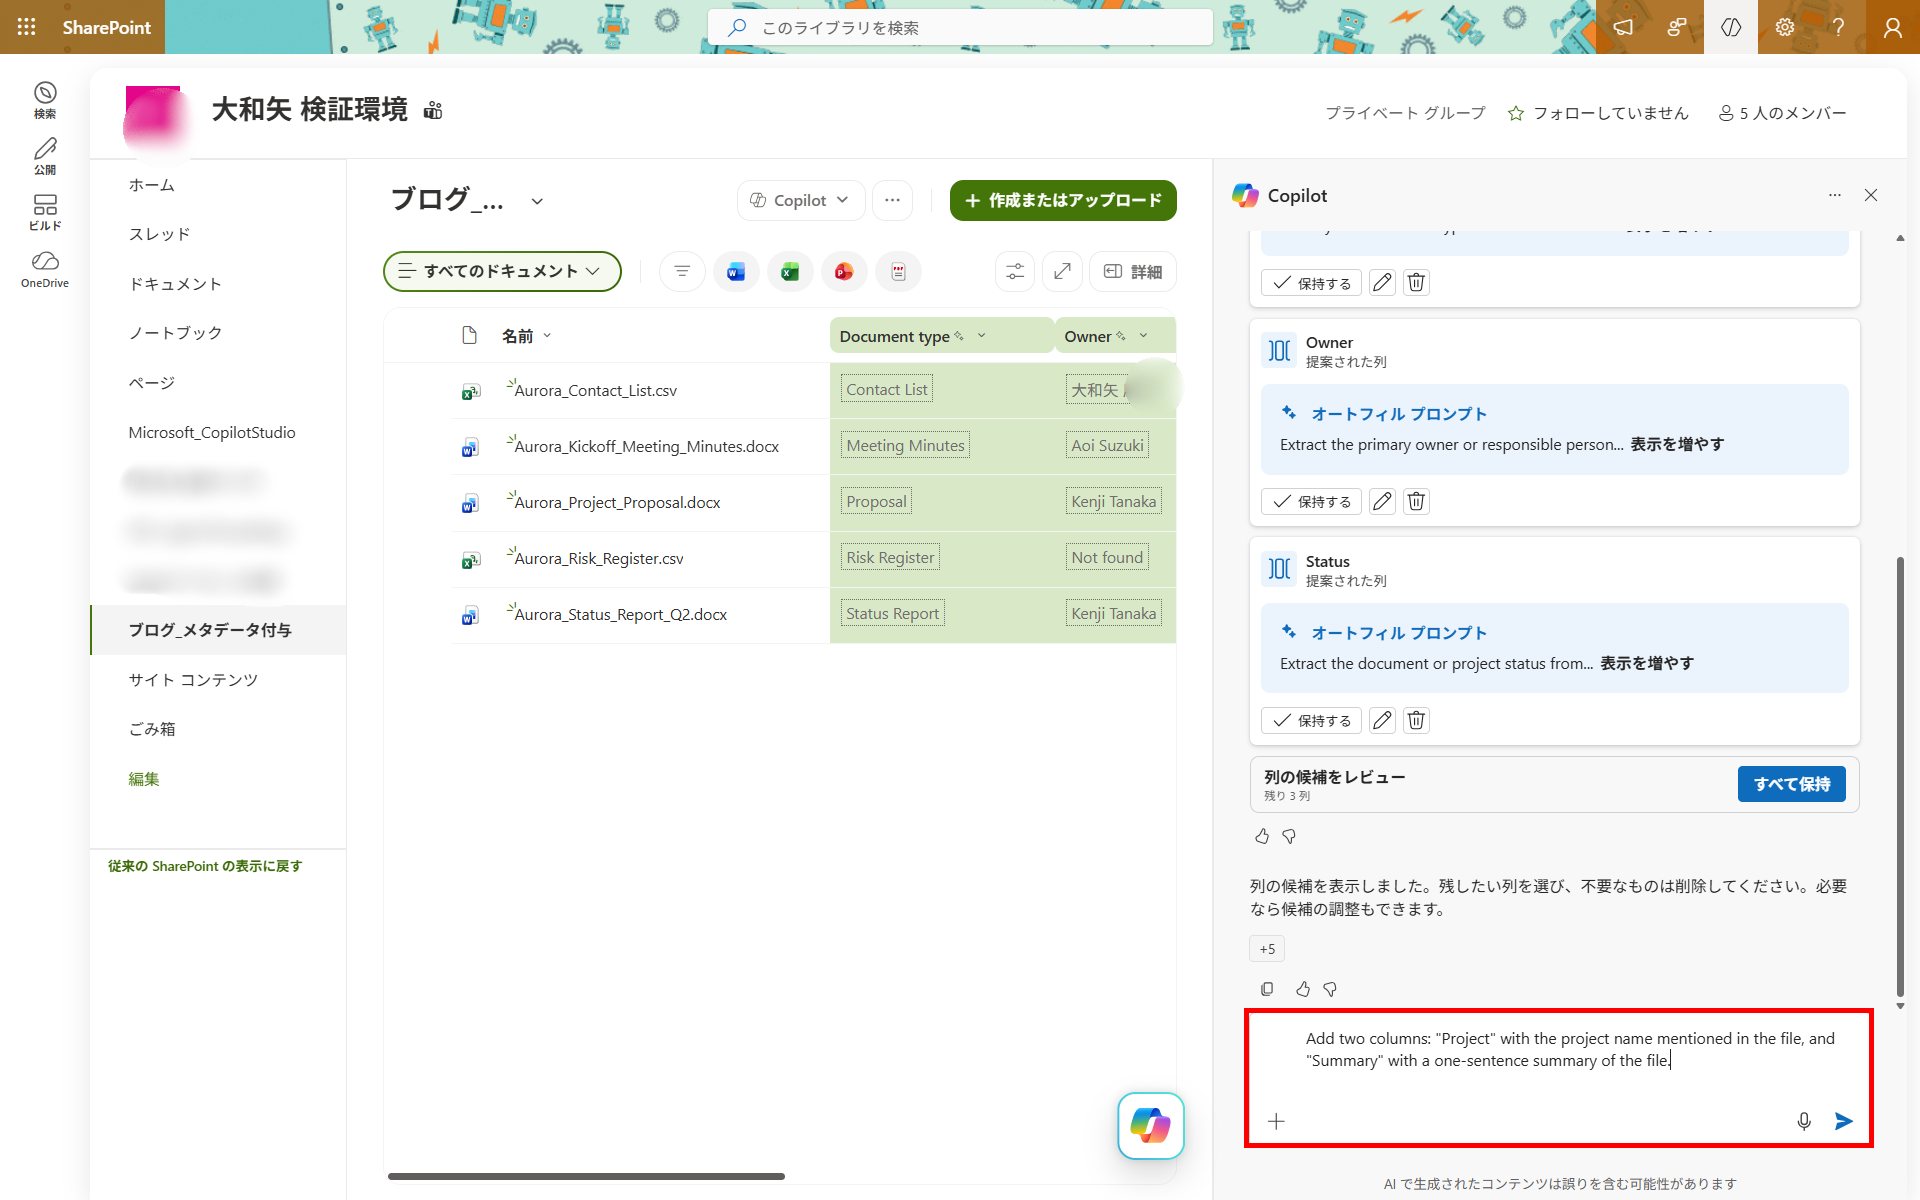Click 編集 link in navigation
1920x1200 pixels.
pos(143,779)
